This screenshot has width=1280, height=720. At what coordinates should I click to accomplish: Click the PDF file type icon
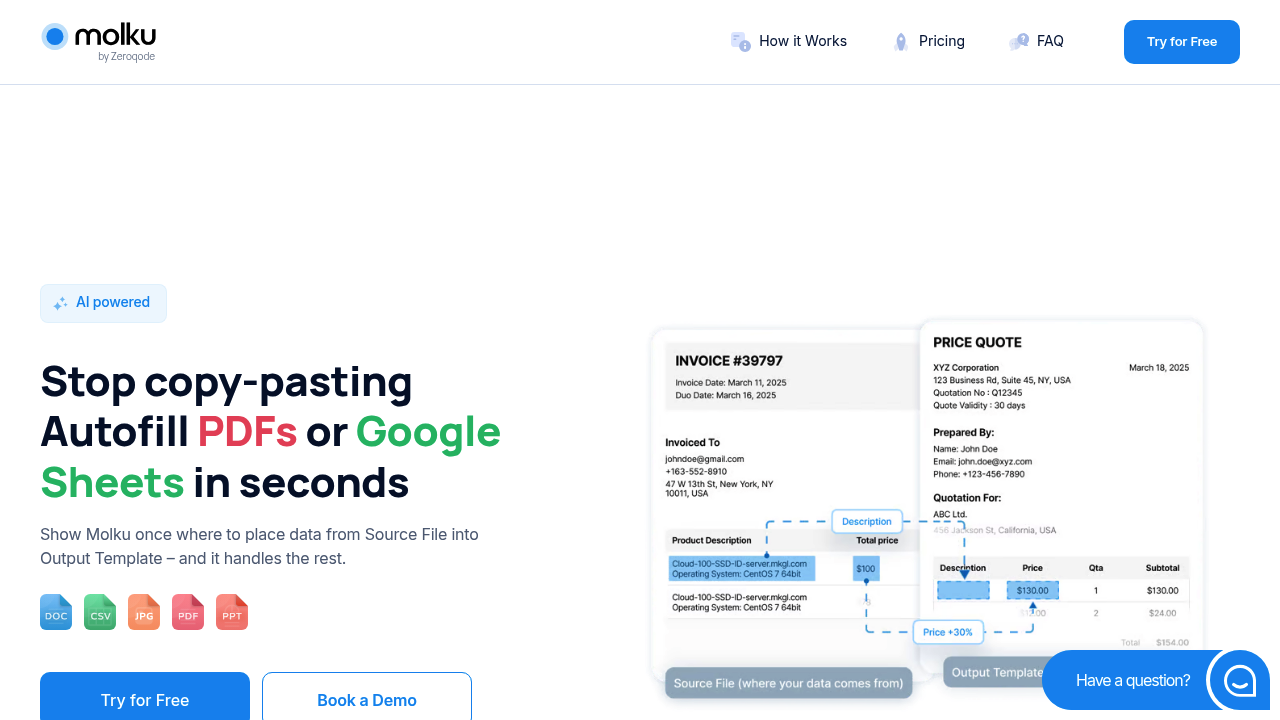pyautogui.click(x=188, y=612)
